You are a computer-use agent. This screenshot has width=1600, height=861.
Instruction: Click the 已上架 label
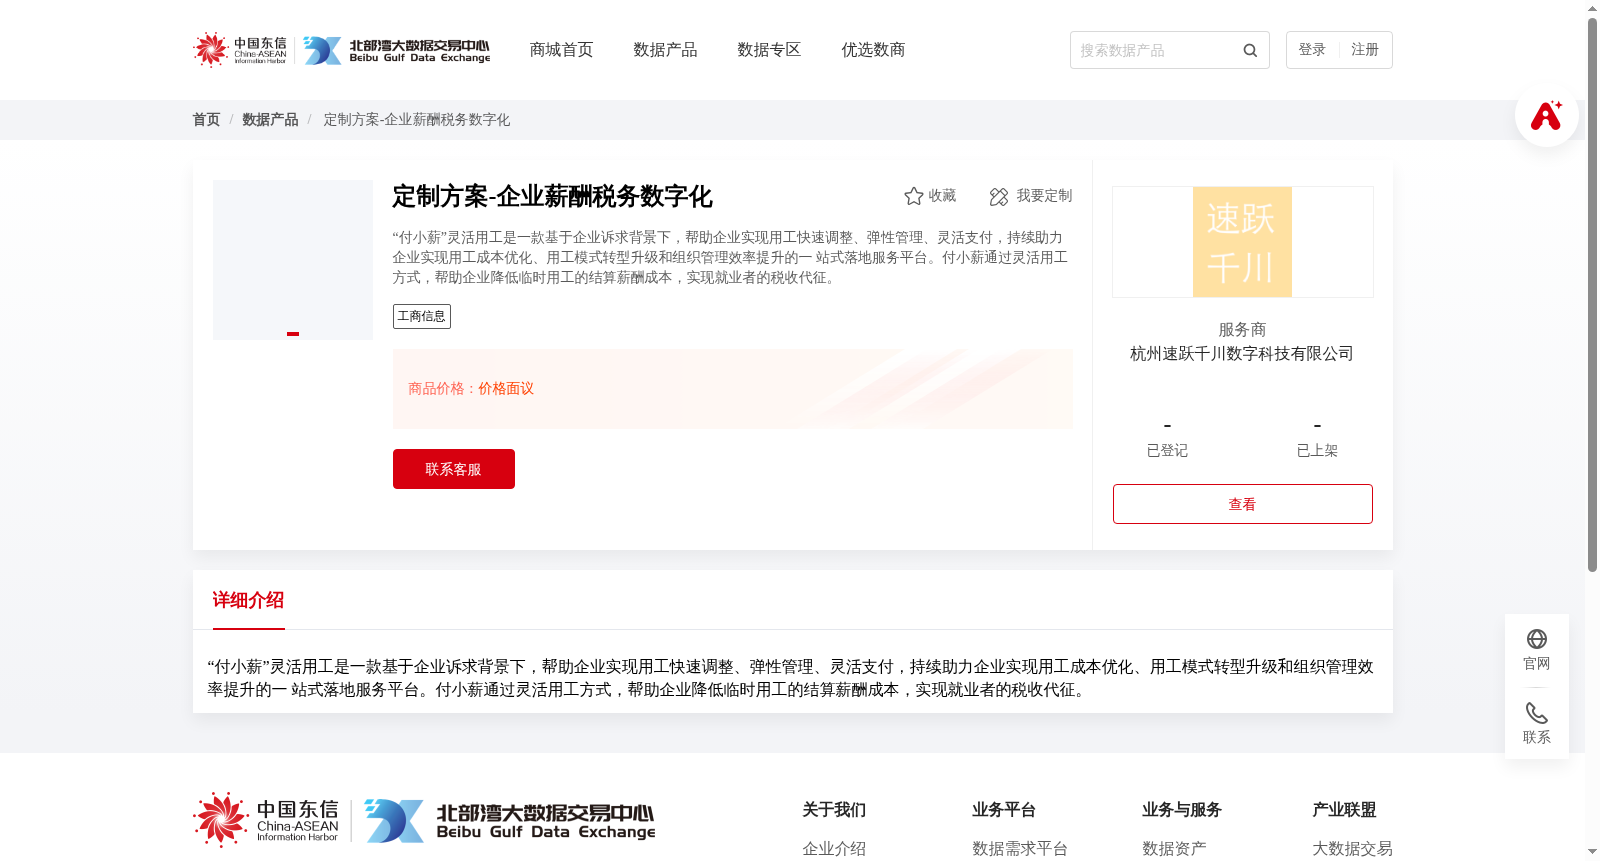(1317, 451)
